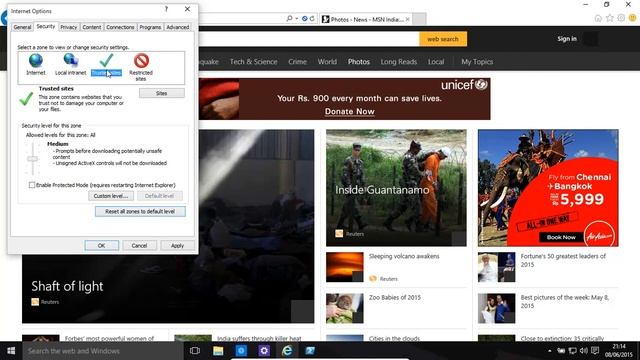Open Fortune's 50 greatest leaders article
640x360 pixels.
point(563,260)
